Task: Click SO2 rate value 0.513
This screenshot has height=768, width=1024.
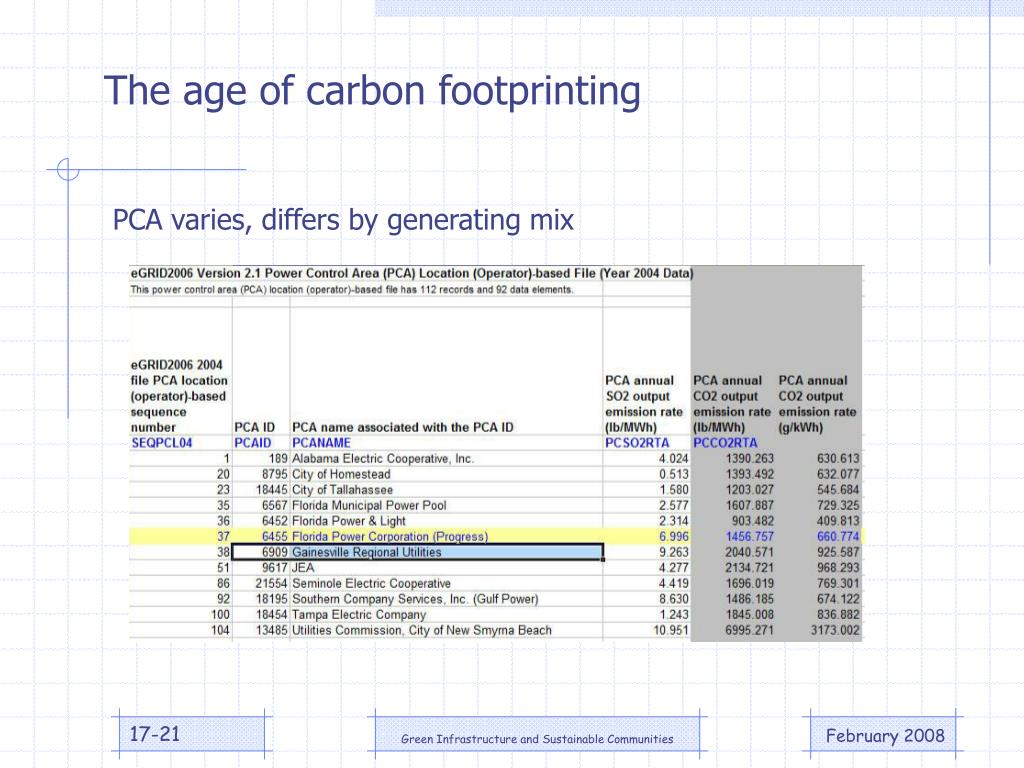Action: (673, 474)
